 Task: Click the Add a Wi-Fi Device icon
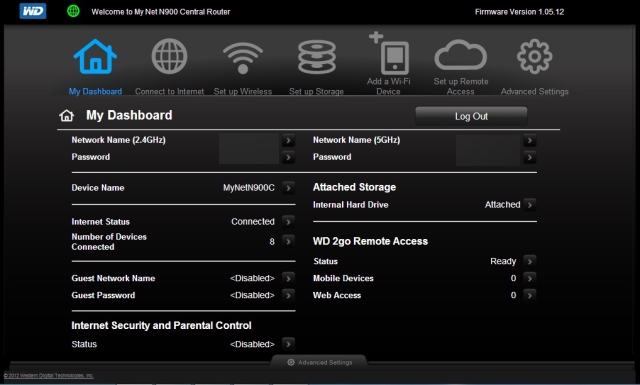(389, 53)
